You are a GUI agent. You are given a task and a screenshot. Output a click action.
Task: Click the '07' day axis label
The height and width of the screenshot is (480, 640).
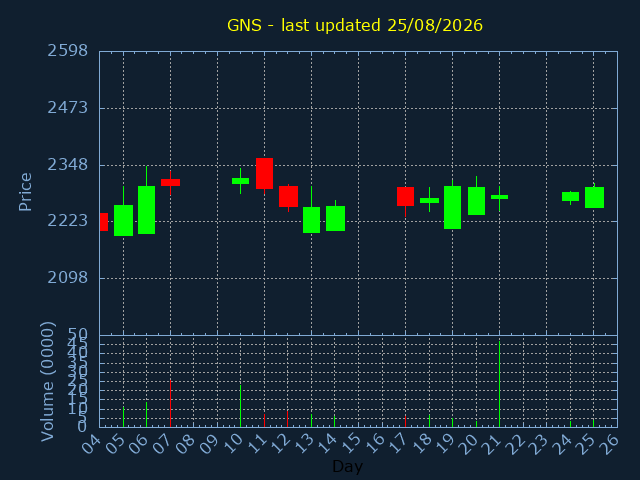[162, 444]
